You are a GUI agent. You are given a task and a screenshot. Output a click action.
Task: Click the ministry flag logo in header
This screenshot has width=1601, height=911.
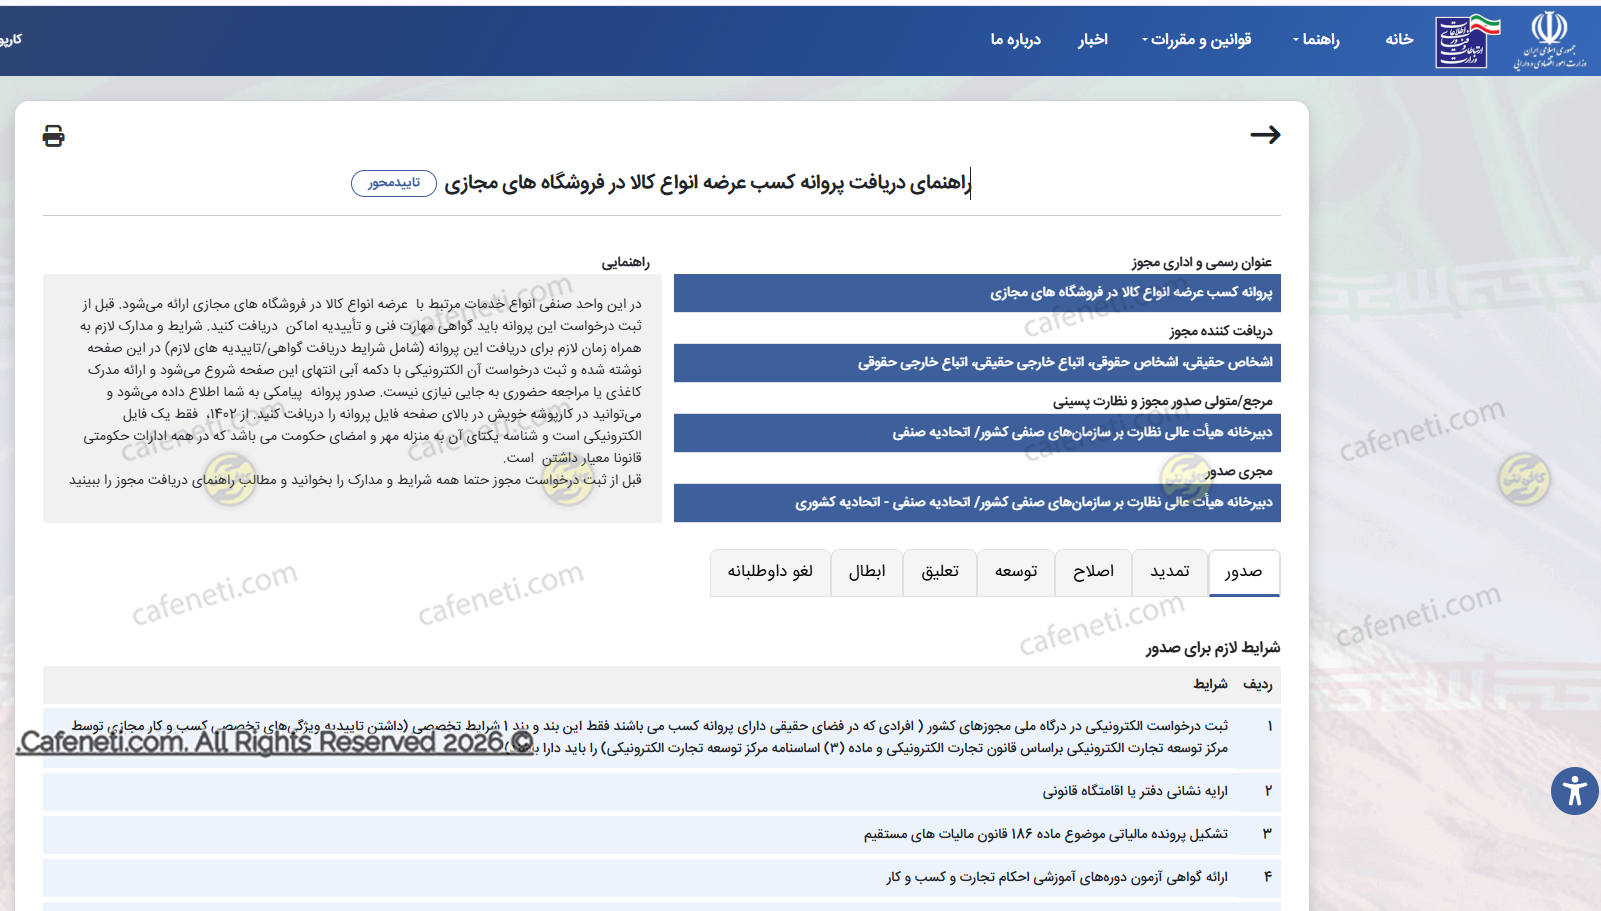coord(1468,41)
